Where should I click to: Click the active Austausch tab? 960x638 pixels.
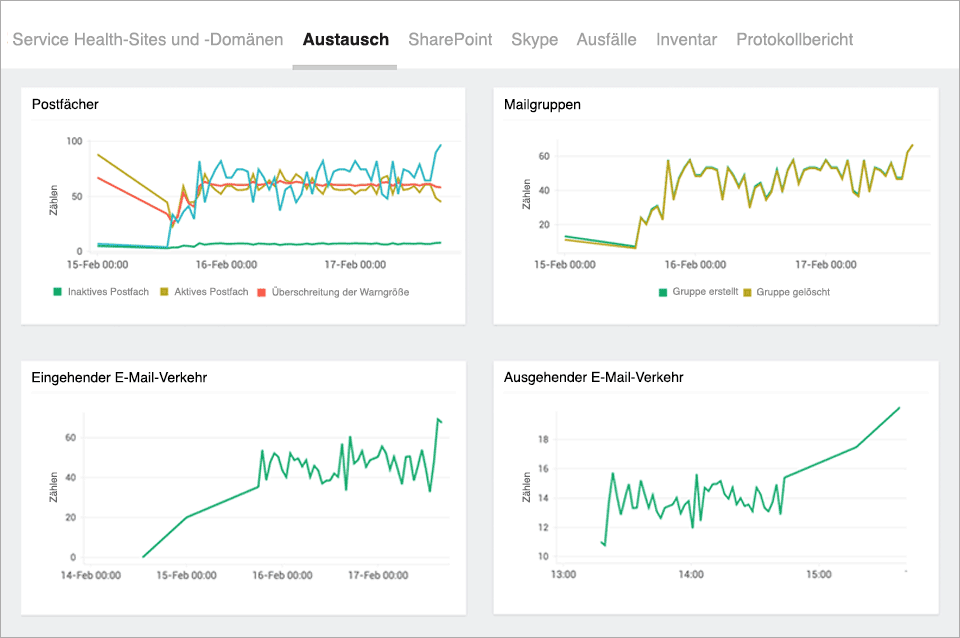coord(345,39)
